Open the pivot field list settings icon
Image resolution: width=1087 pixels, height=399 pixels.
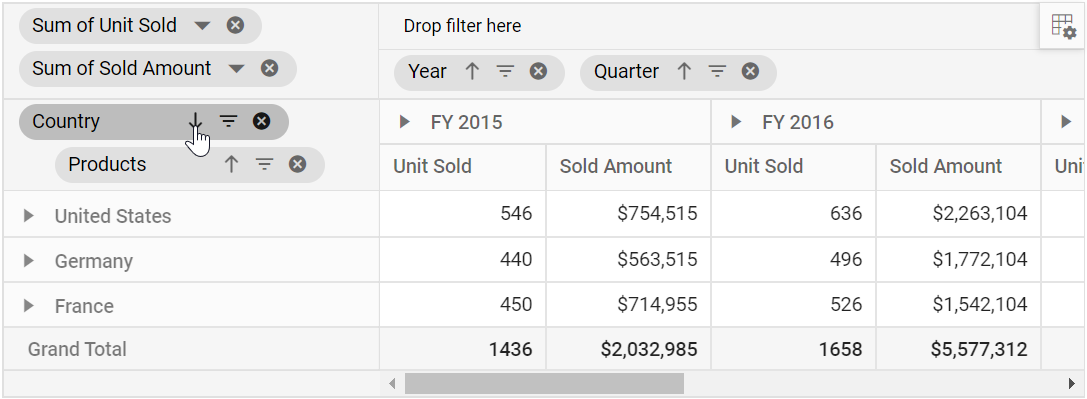coord(1063,27)
